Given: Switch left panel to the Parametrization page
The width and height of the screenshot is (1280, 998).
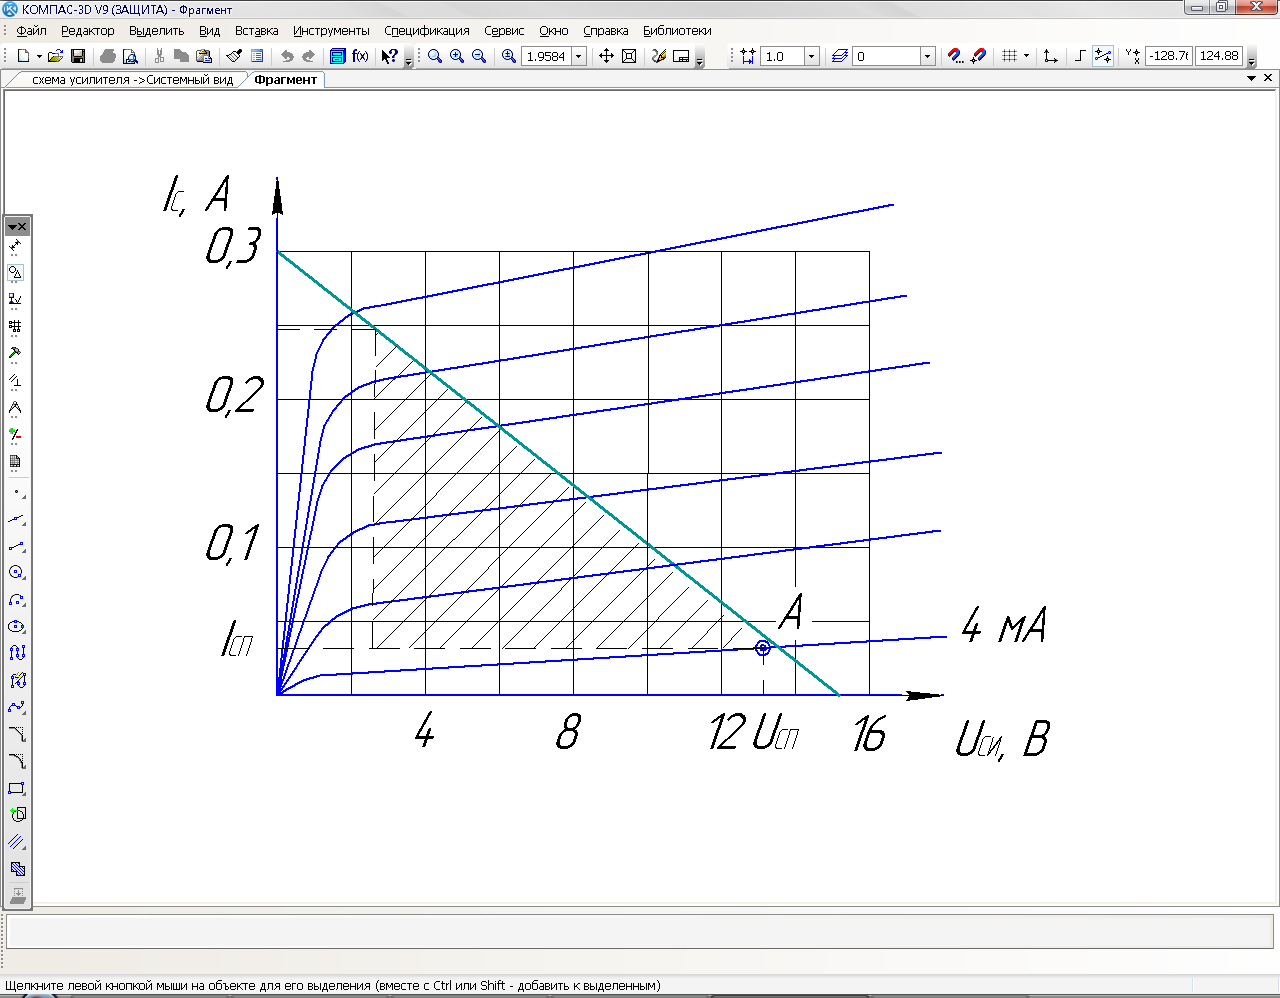Looking at the screenshot, I should [16, 380].
